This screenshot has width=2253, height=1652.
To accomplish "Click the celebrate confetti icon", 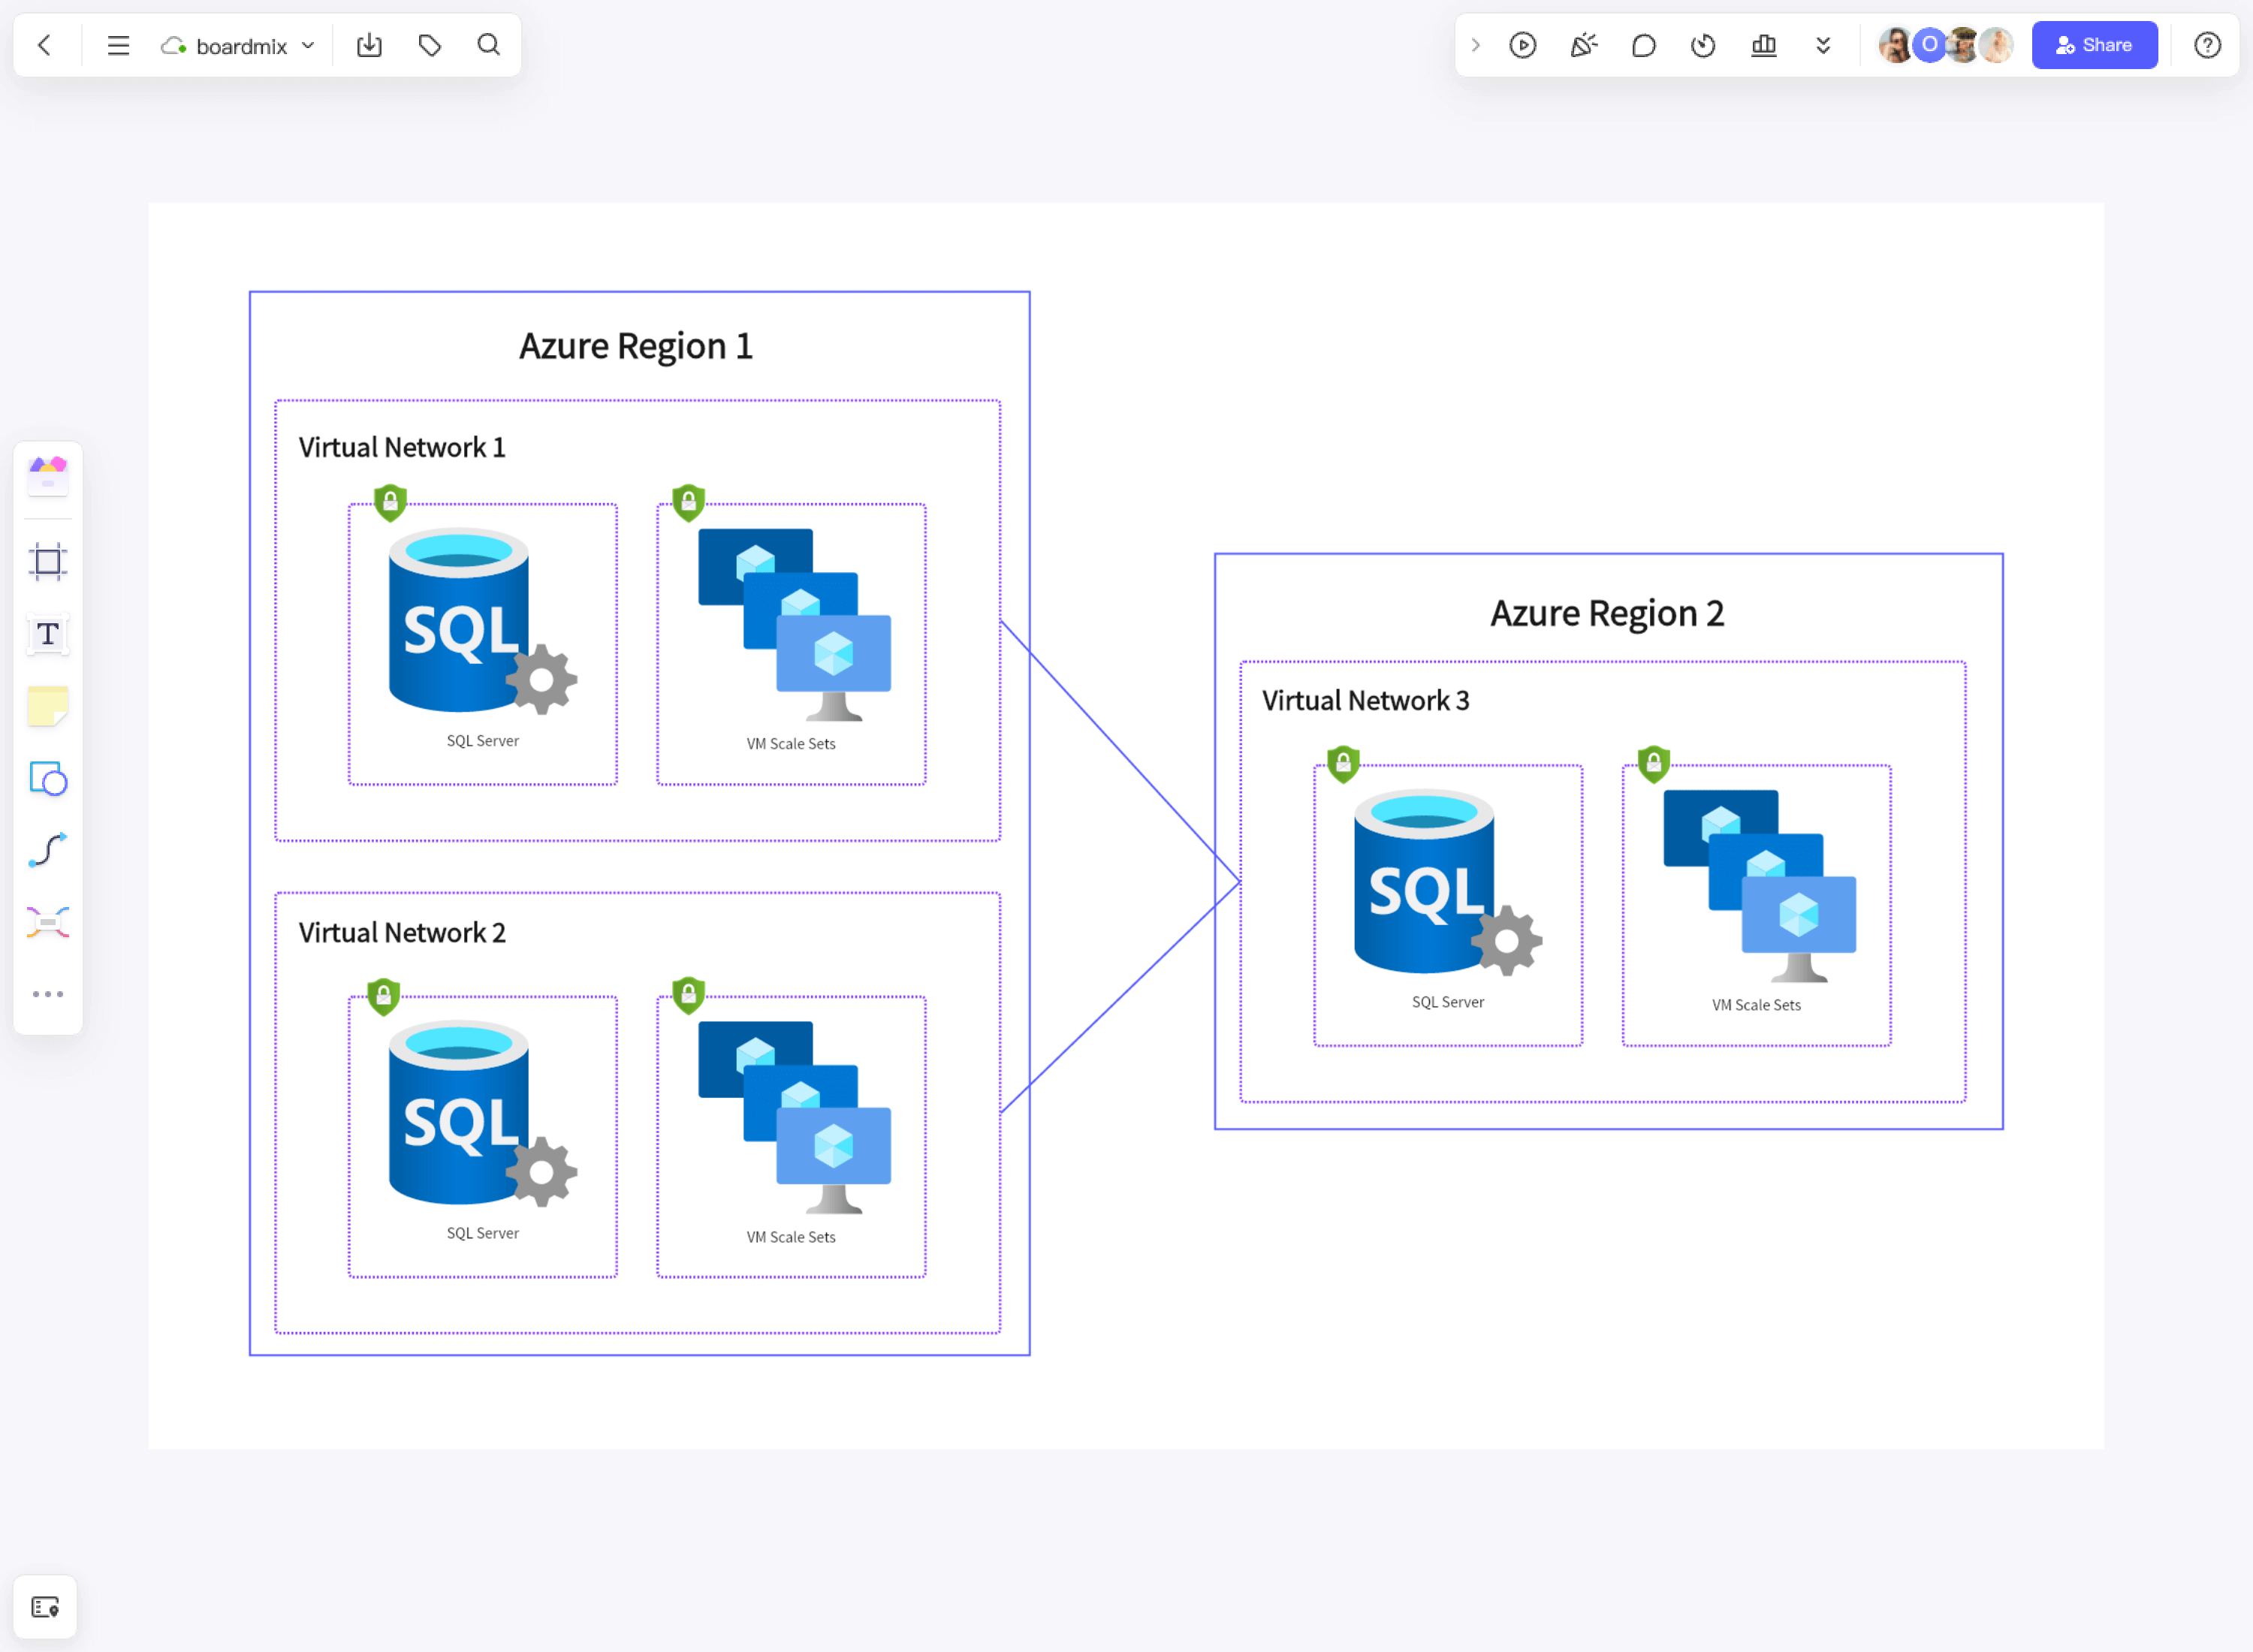I will coord(1583,45).
